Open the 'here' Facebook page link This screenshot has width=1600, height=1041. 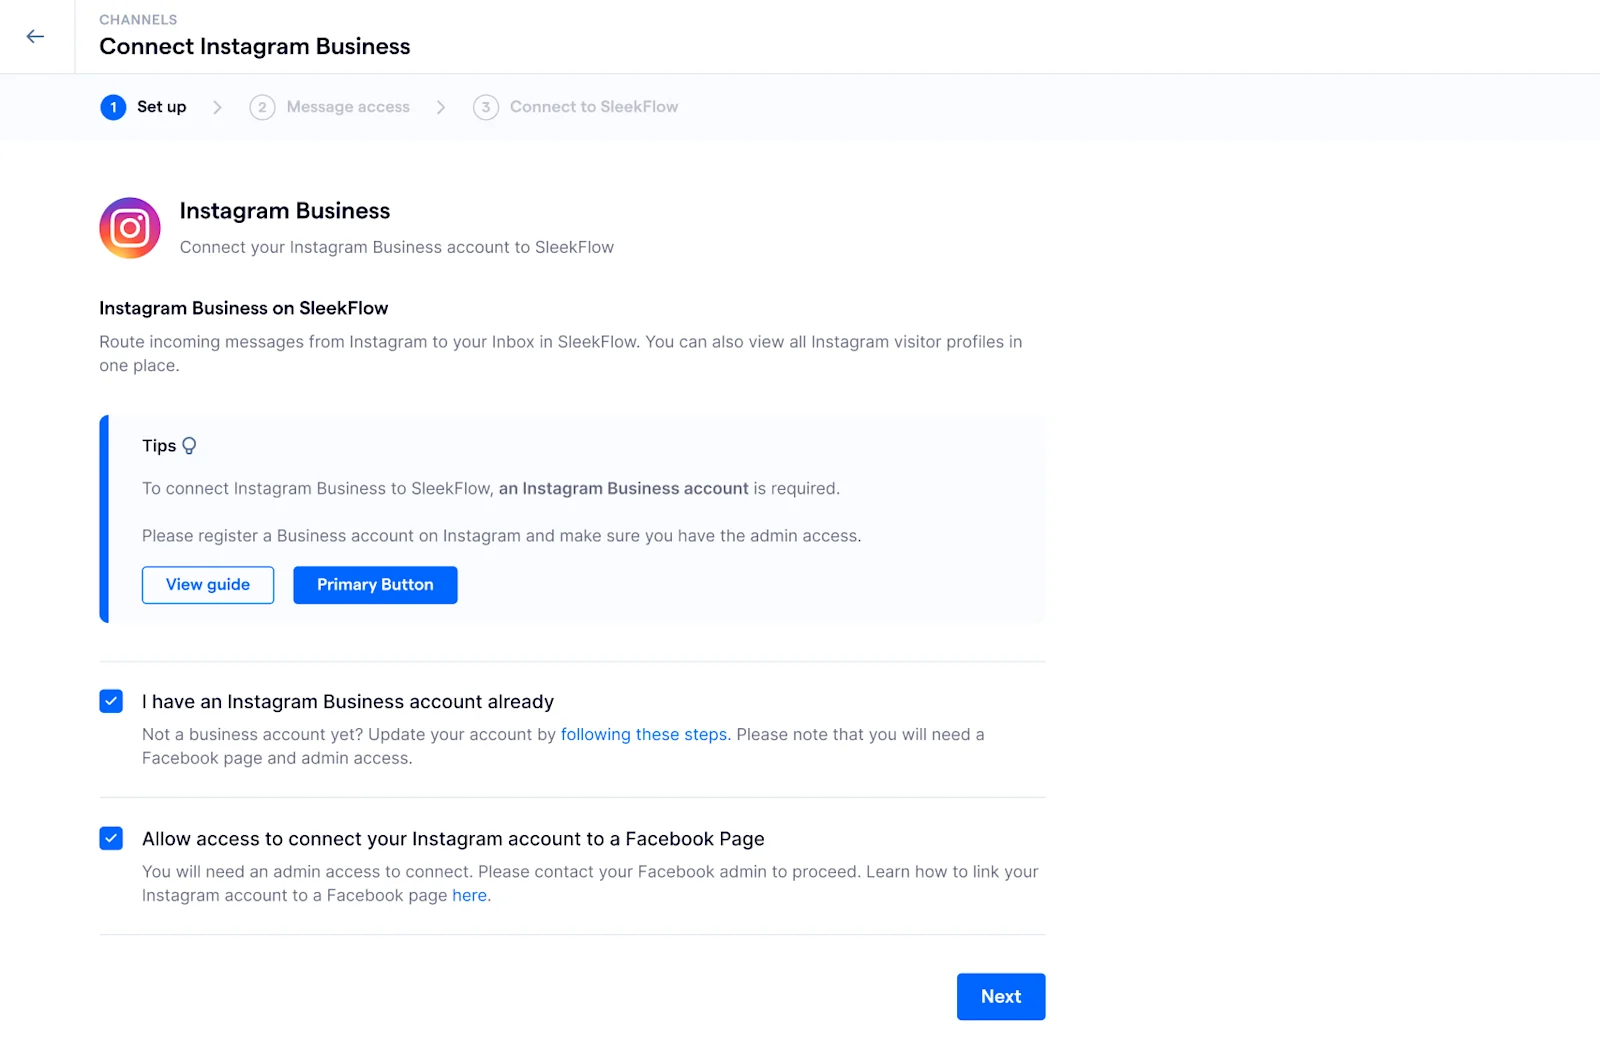tap(469, 896)
